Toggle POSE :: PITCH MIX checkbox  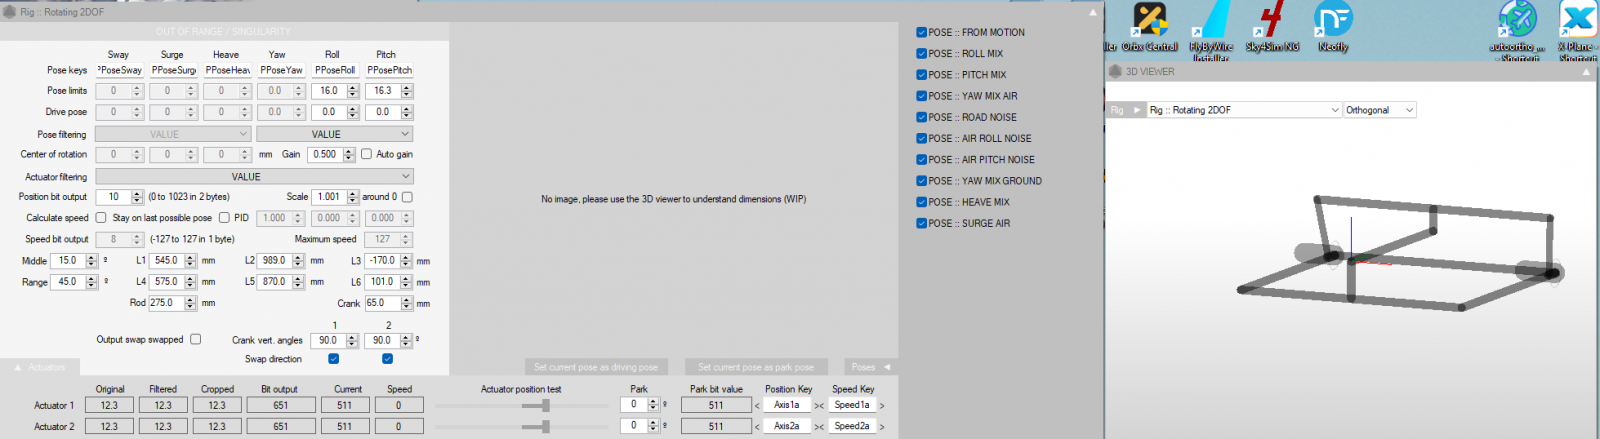click(921, 75)
